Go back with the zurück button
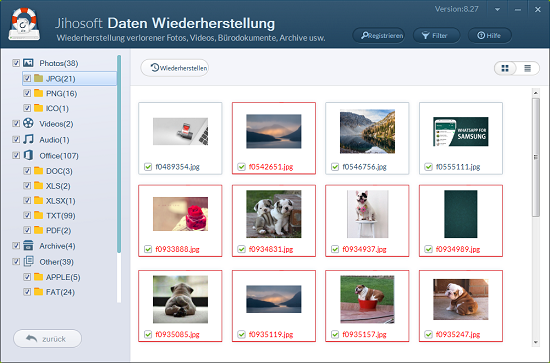This screenshot has height=363, width=550. pos(47,339)
